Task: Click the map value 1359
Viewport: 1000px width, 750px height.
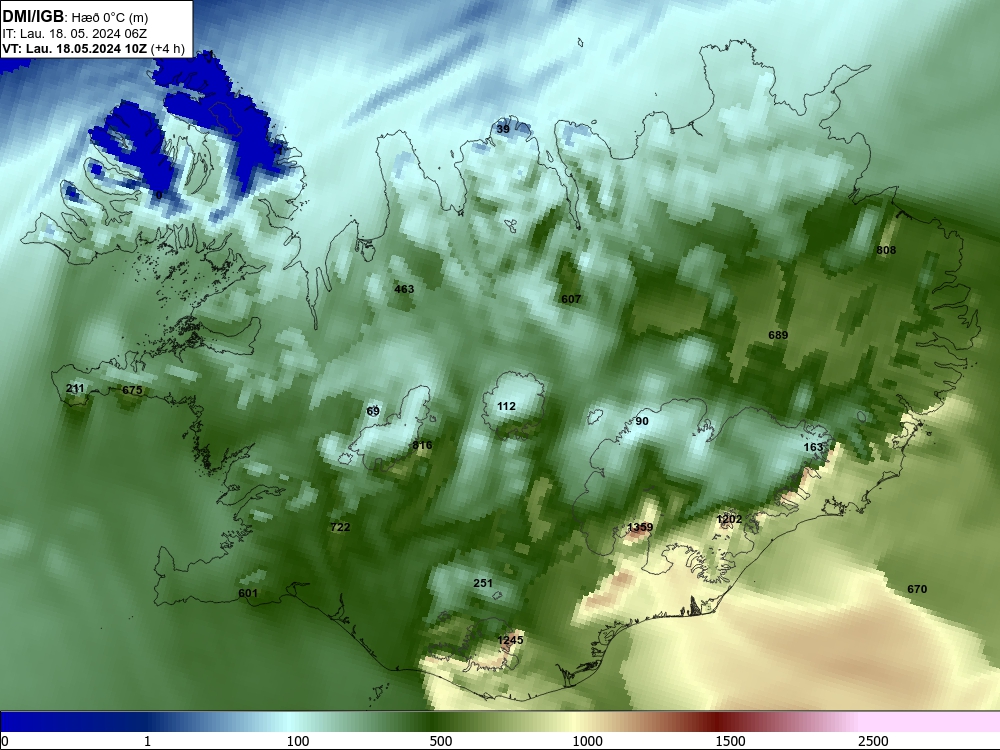Action: tap(640, 527)
